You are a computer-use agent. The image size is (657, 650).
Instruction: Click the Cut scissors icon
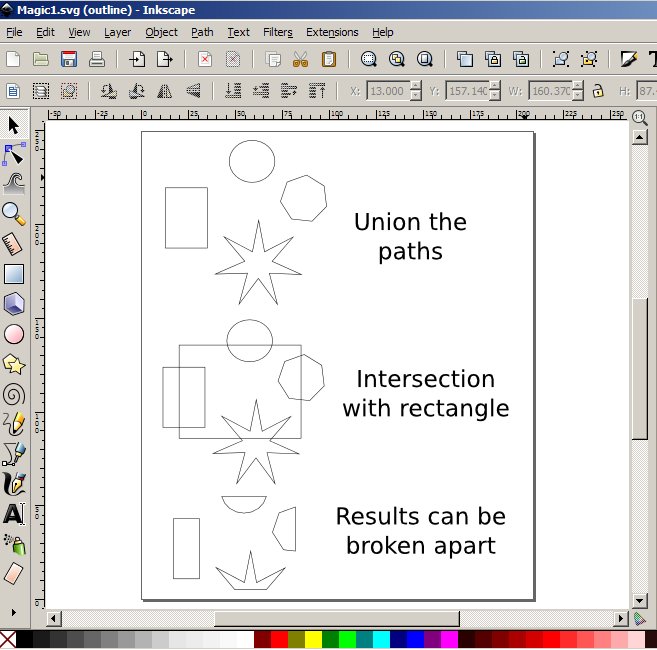[300, 59]
